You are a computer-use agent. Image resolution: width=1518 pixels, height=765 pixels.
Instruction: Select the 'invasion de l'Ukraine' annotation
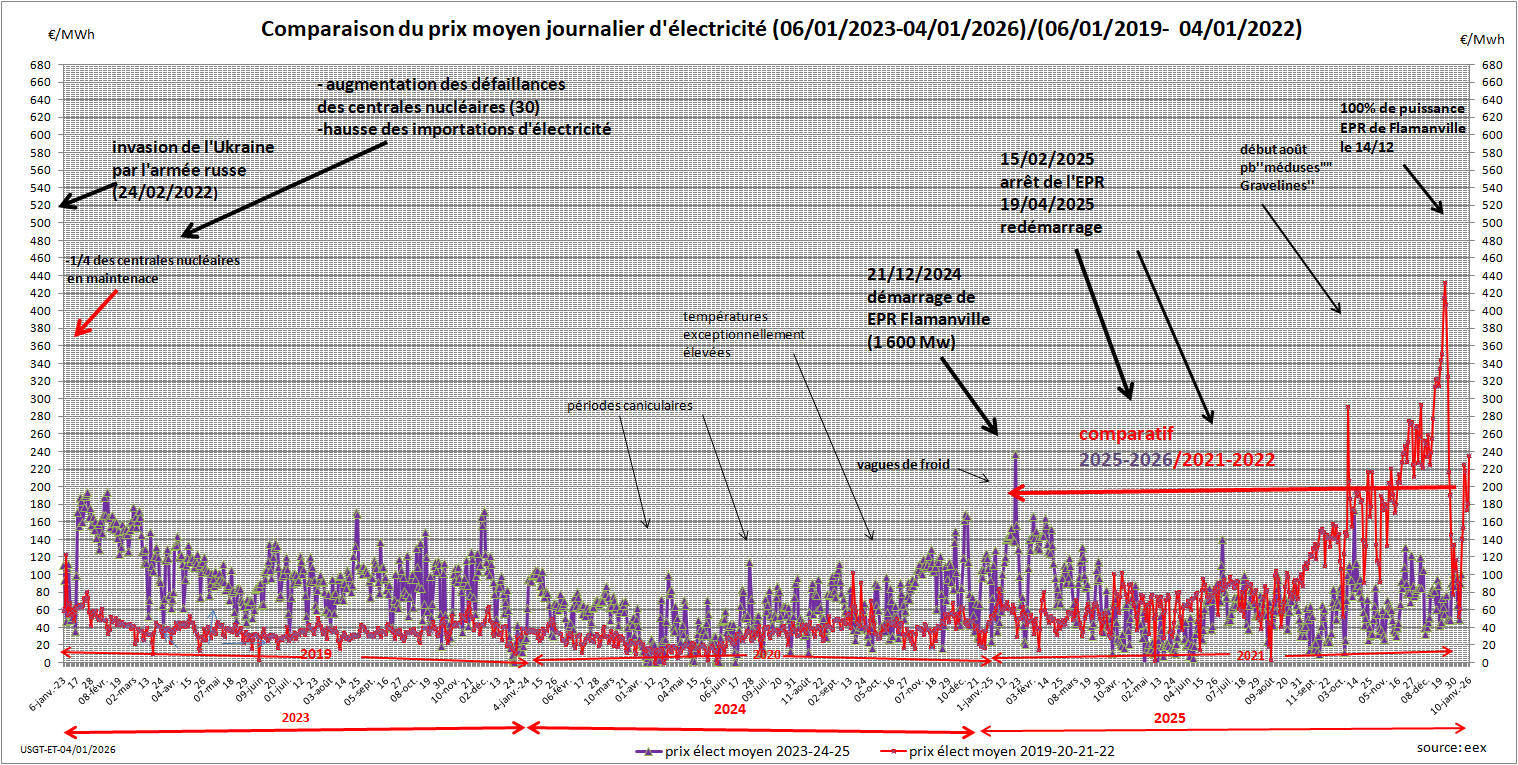point(193,168)
